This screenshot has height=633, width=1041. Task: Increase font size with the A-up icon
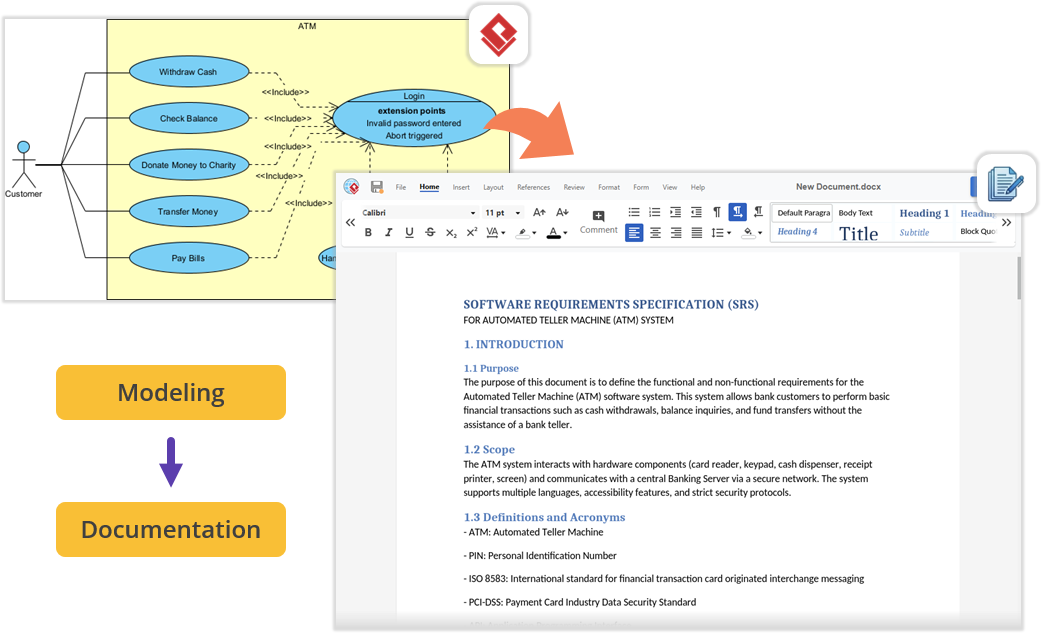tap(539, 213)
